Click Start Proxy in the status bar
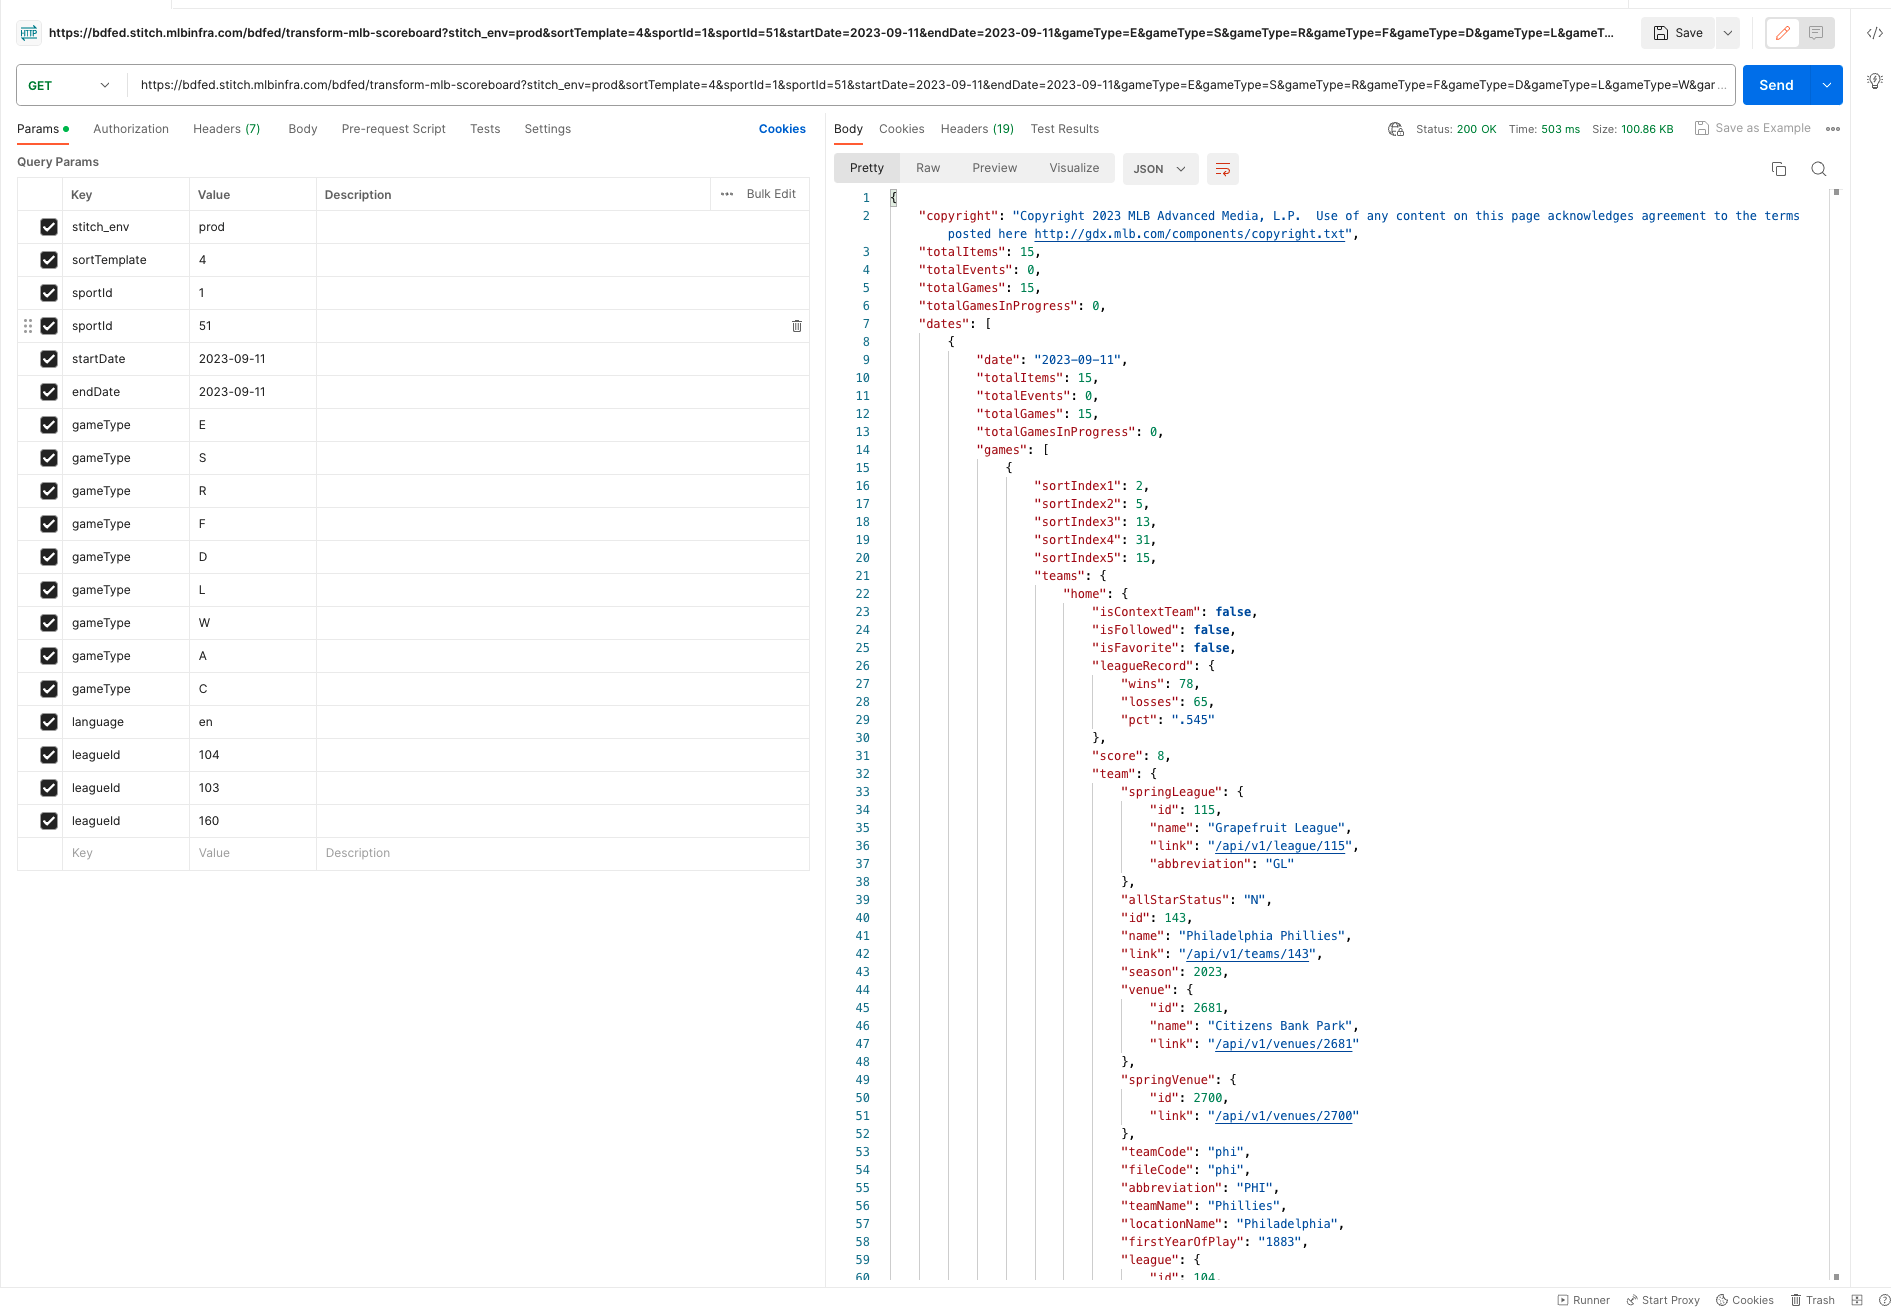1891x1307 pixels. click(1663, 1300)
